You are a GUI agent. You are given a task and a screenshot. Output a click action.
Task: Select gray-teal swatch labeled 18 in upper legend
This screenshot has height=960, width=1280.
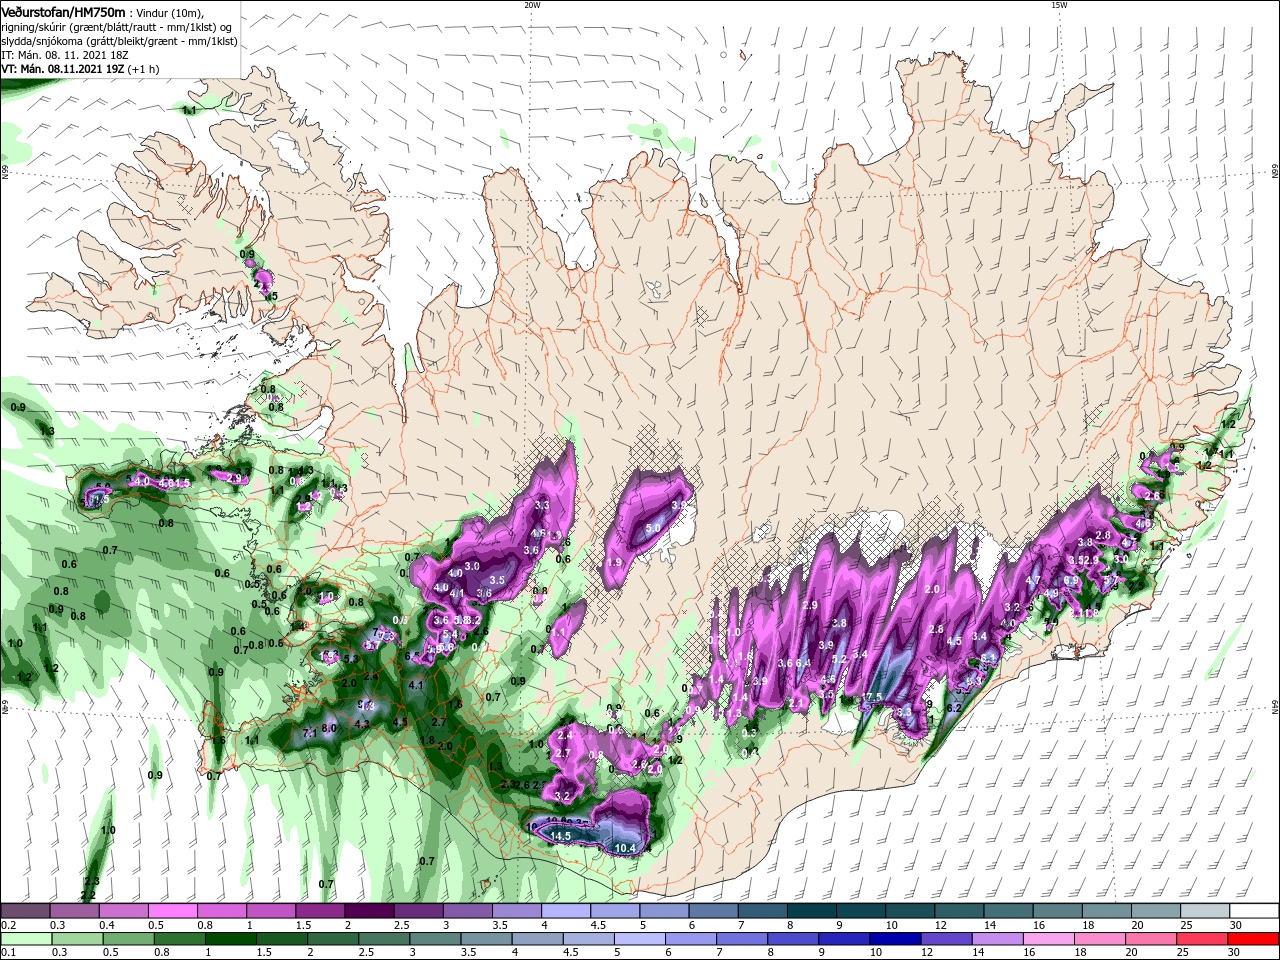(1107, 911)
